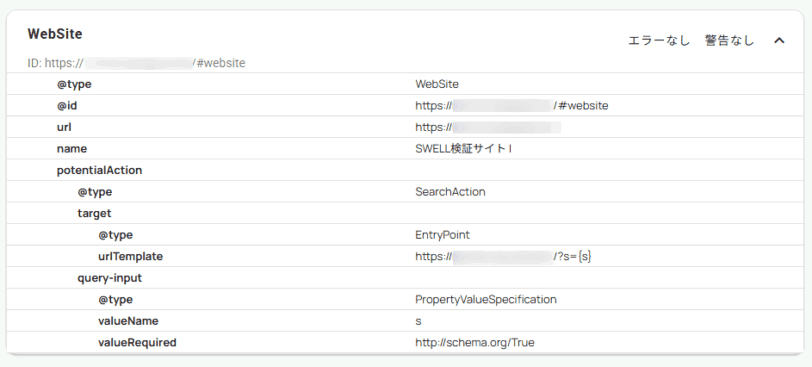Viewport: 812px width, 367px height.
Task: Click the urlTemplate value with ?s={s}
Action: [503, 256]
